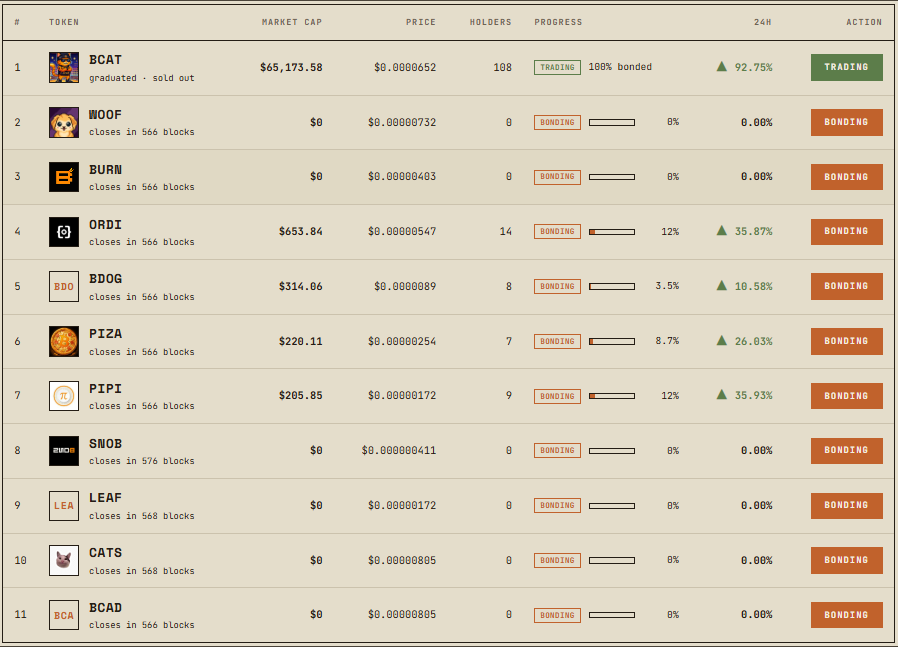Open the BDOG placeholder icon
898x647 pixels.
[x=64, y=286]
